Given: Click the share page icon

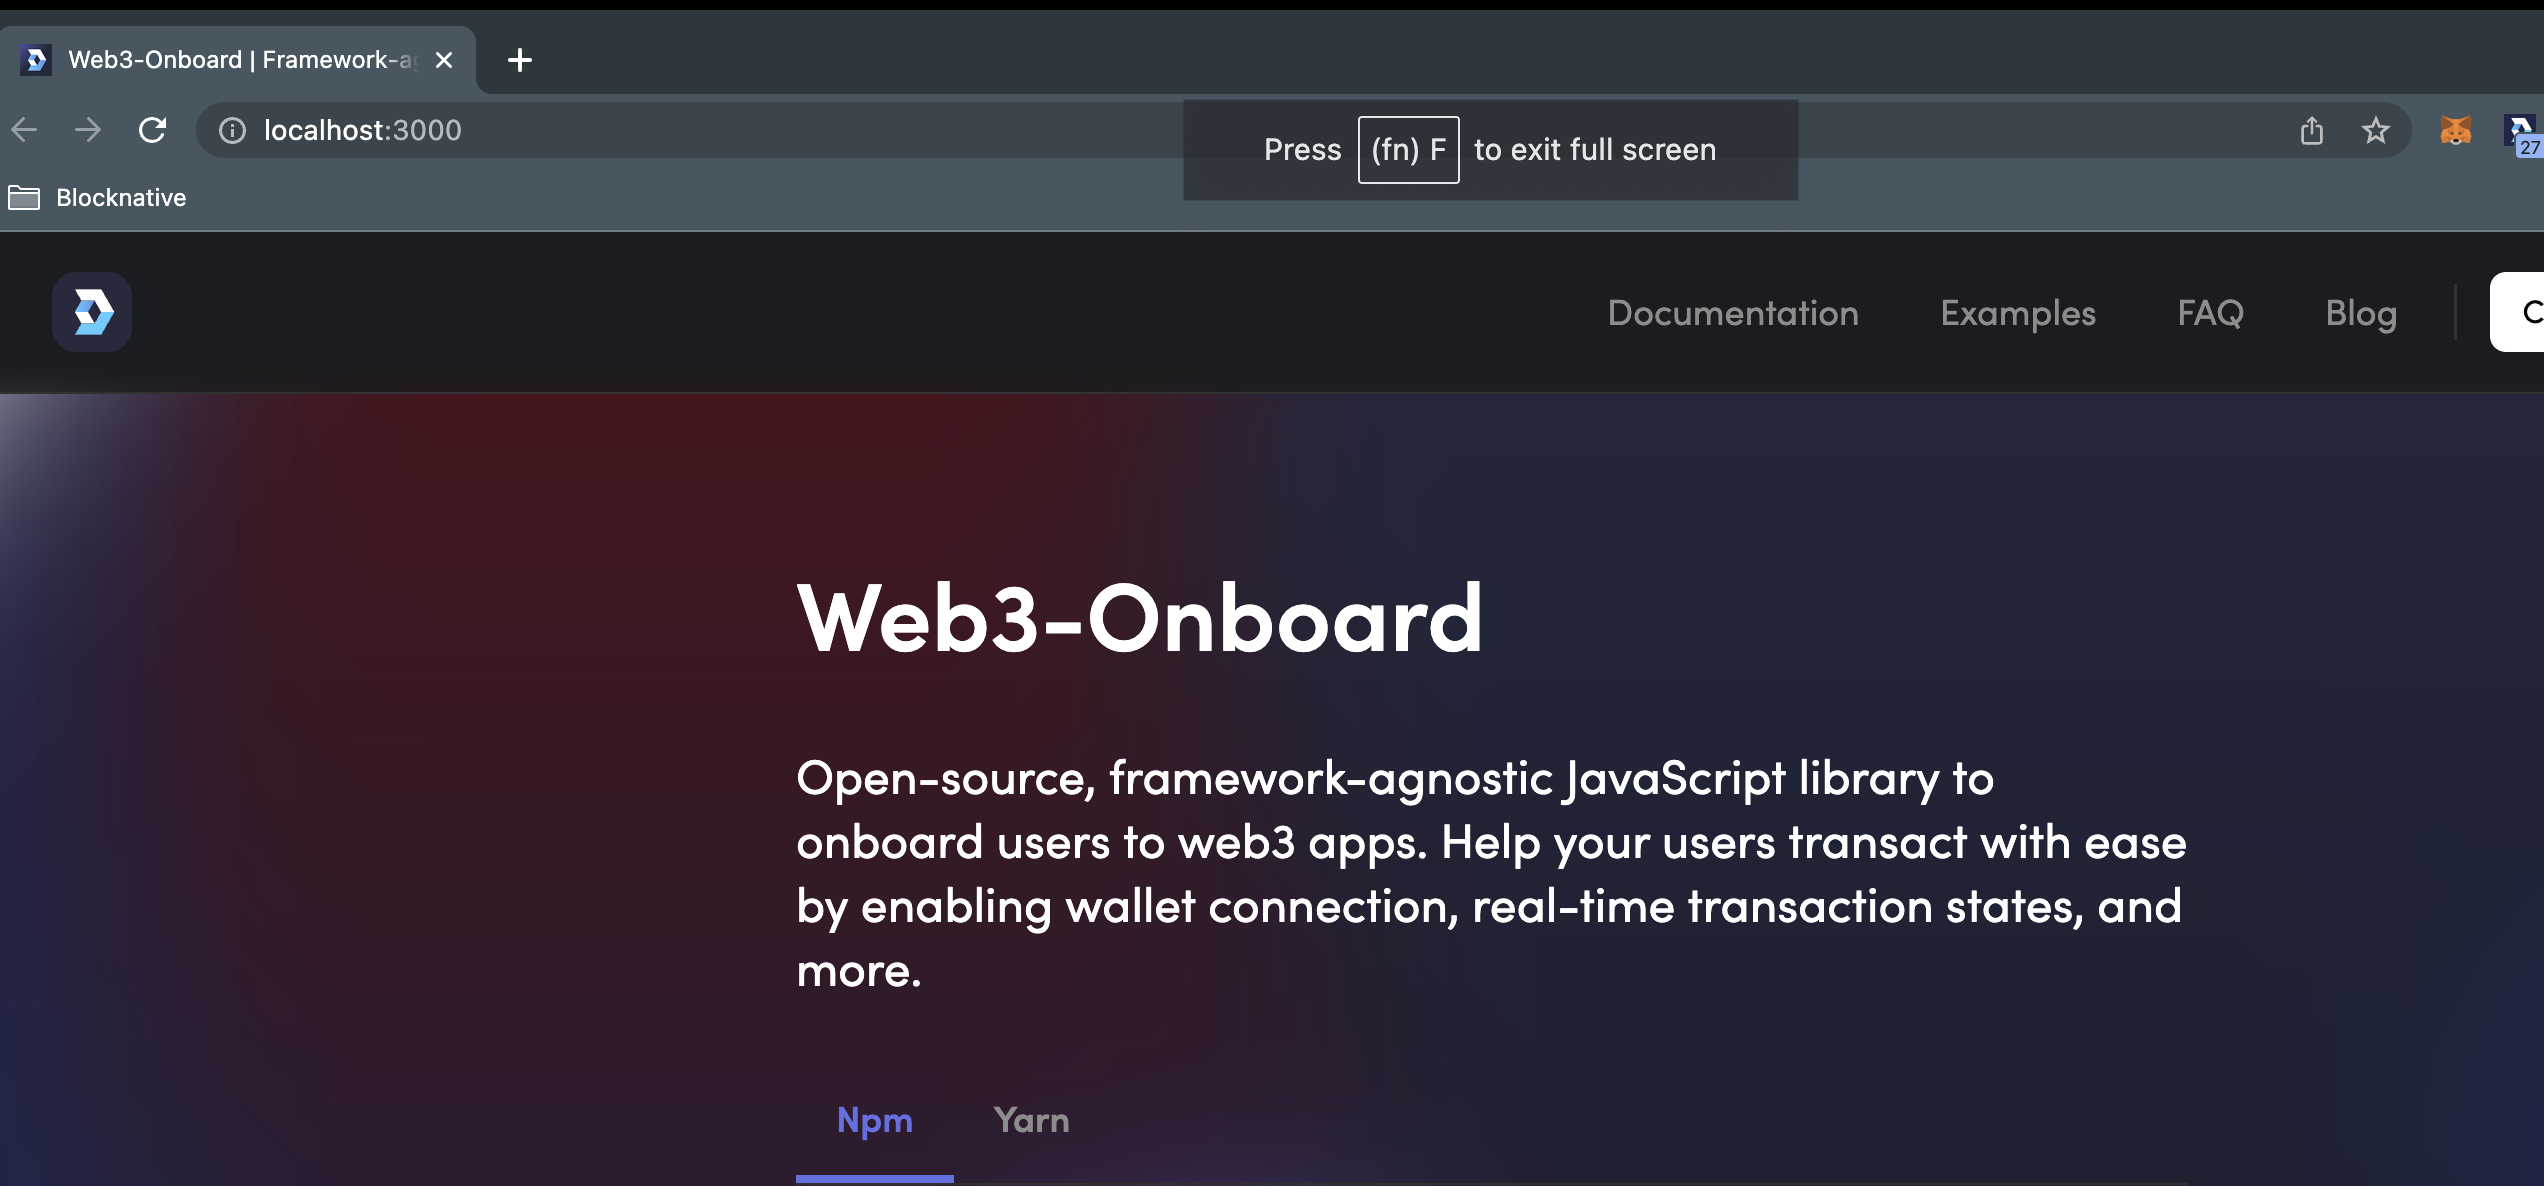Looking at the screenshot, I should [x=2311, y=130].
